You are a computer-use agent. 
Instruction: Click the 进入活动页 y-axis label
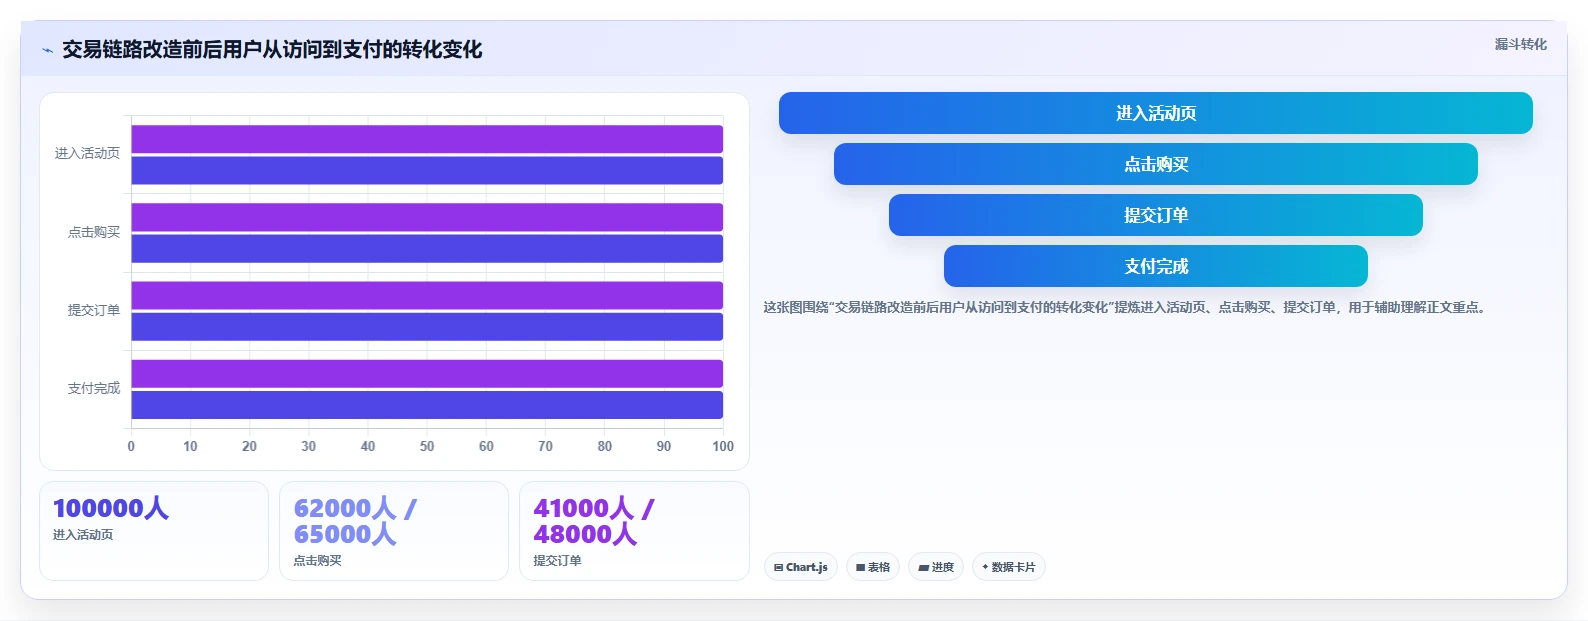pyautogui.click(x=87, y=153)
